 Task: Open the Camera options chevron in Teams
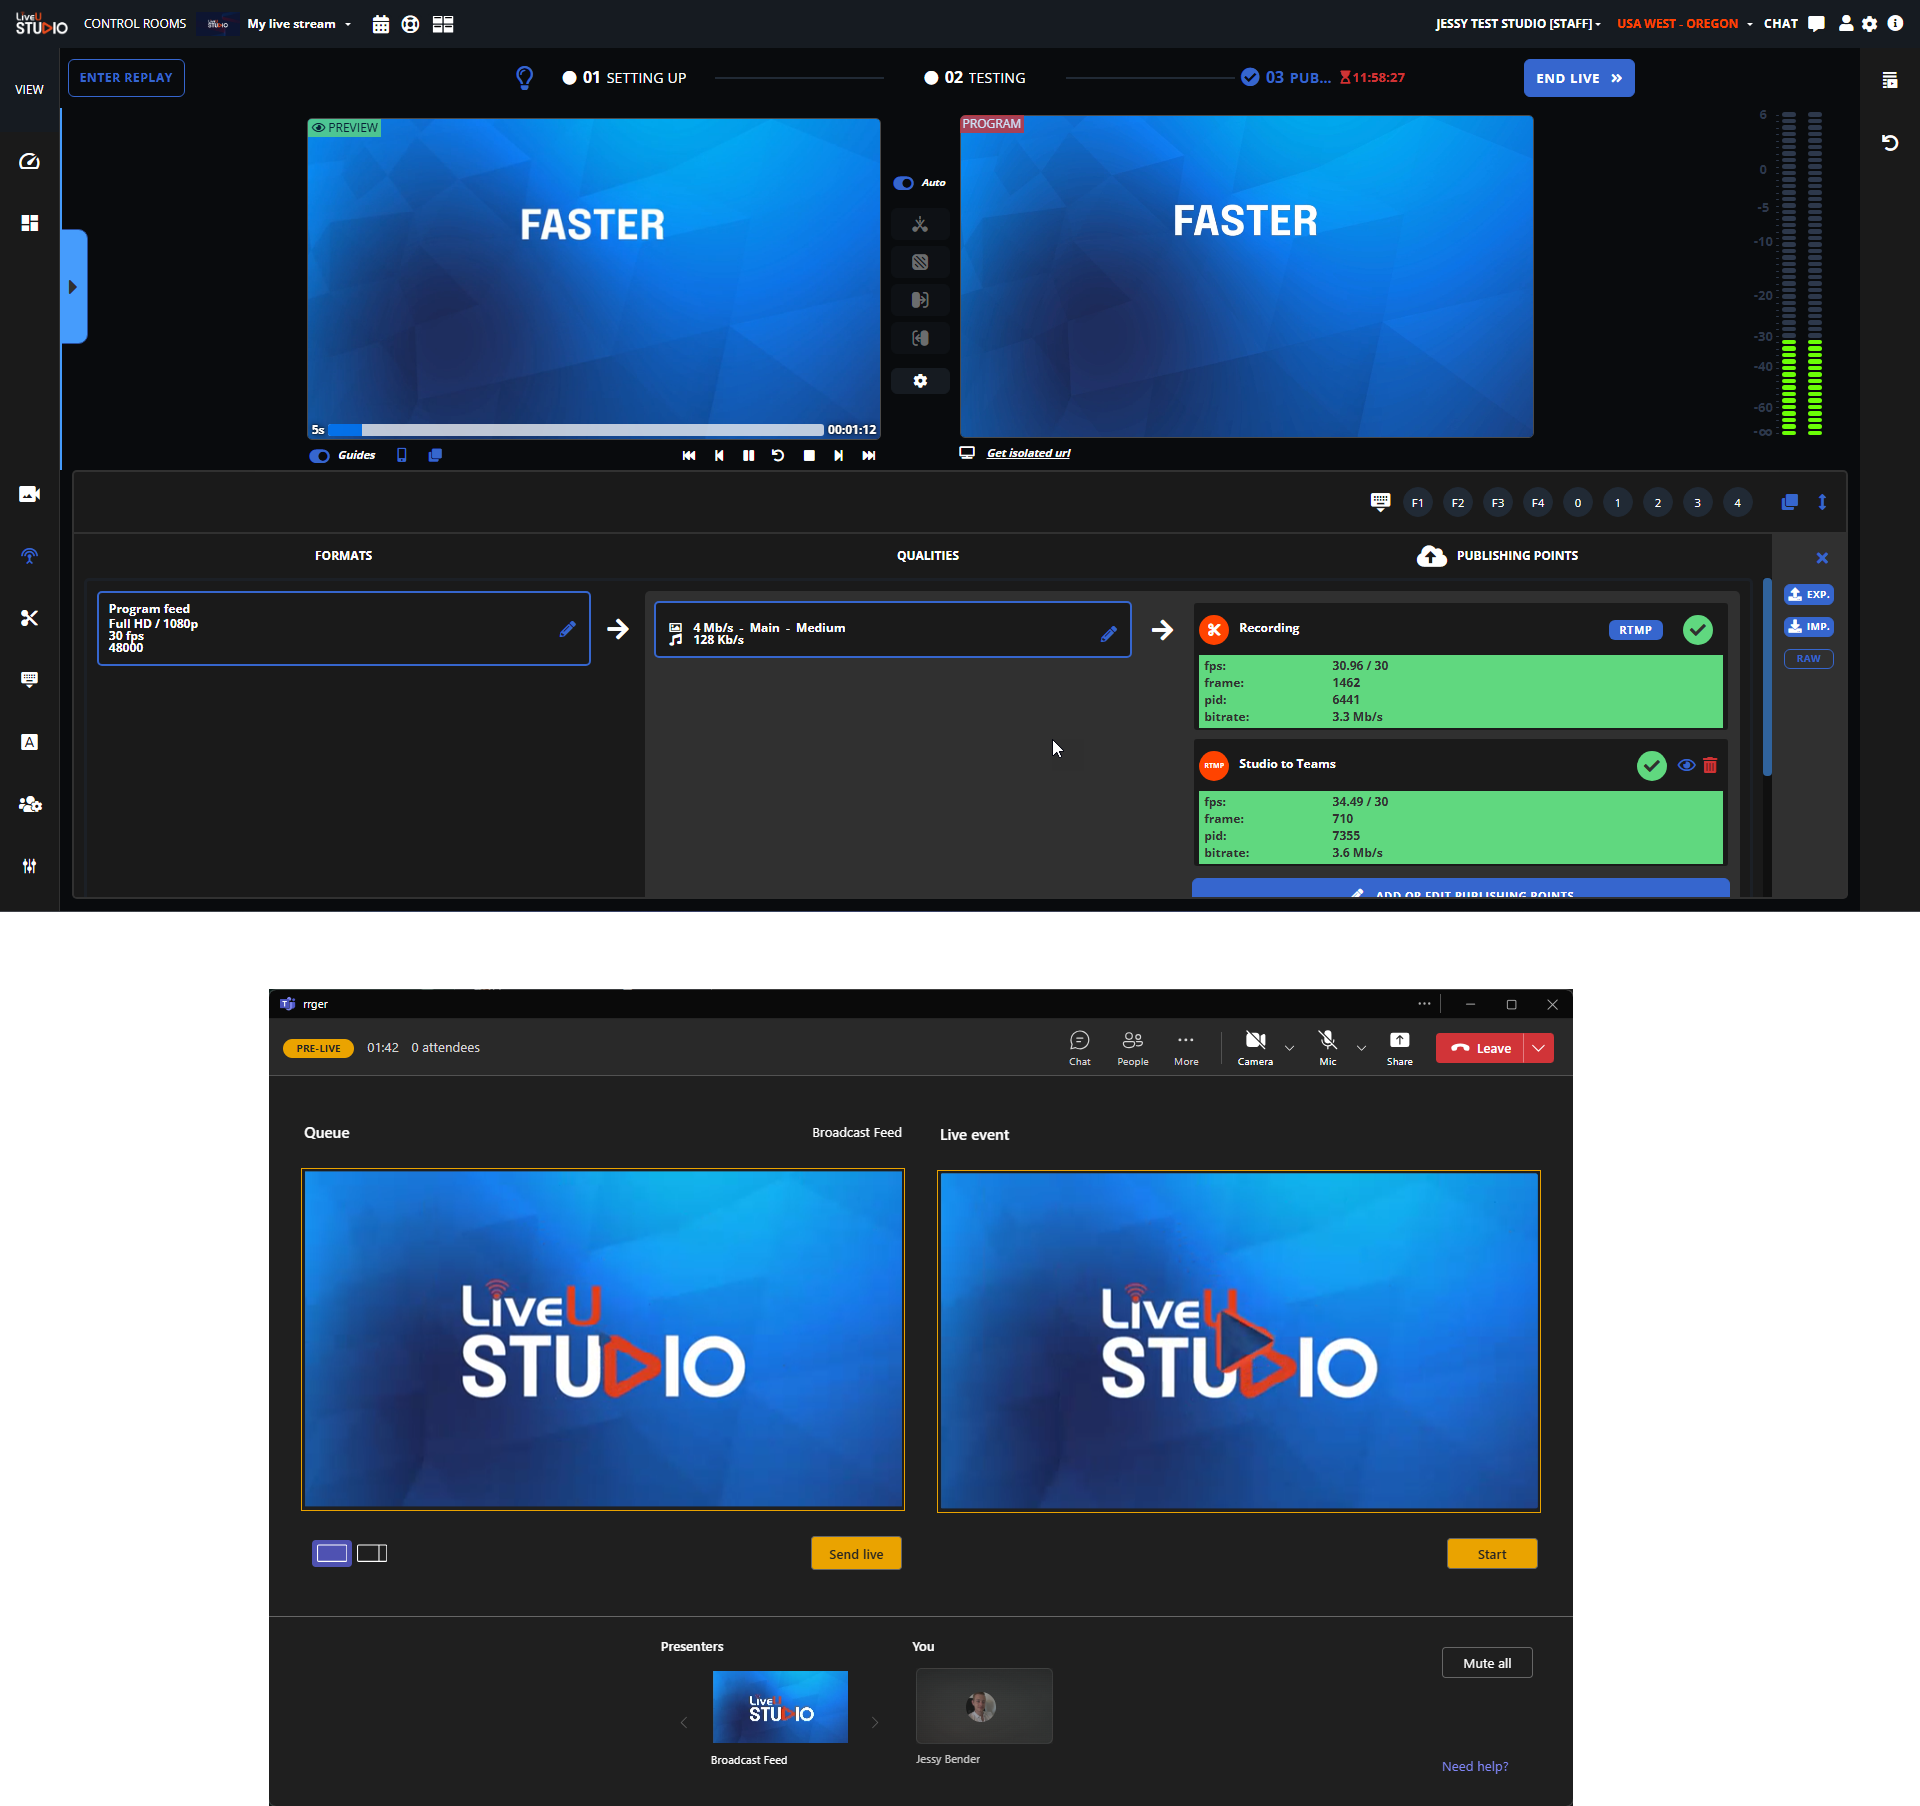[x=1289, y=1048]
